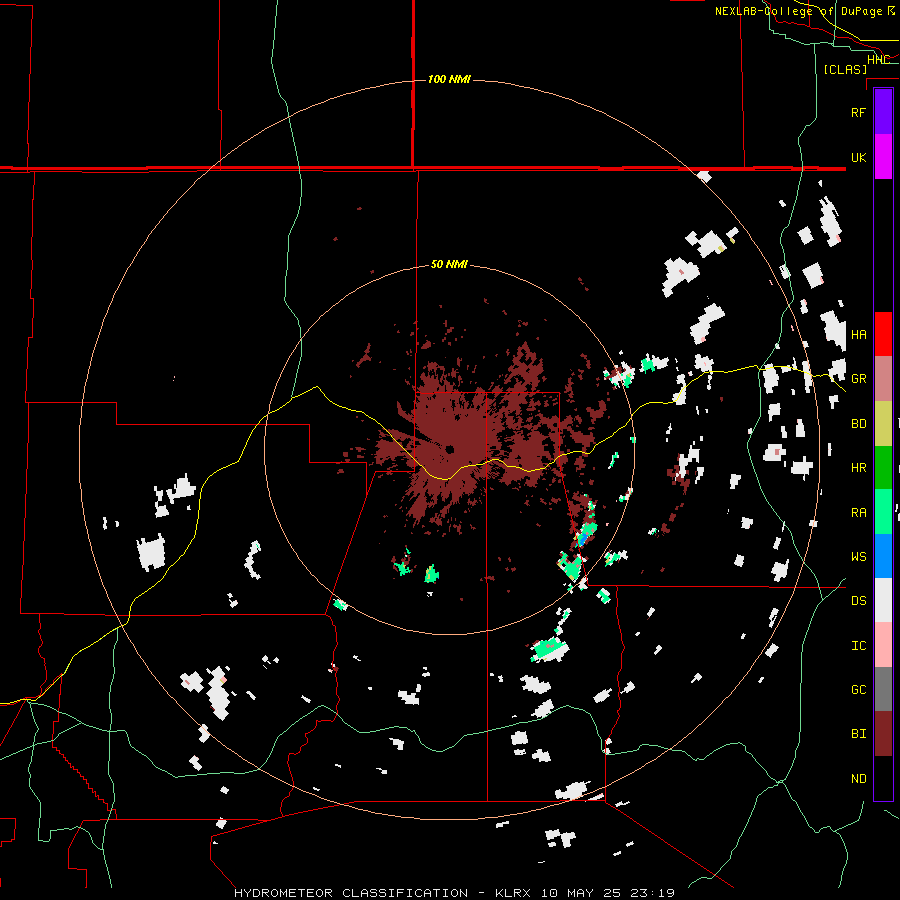
Task: Click the 'RA' legend label
Action: (x=859, y=513)
